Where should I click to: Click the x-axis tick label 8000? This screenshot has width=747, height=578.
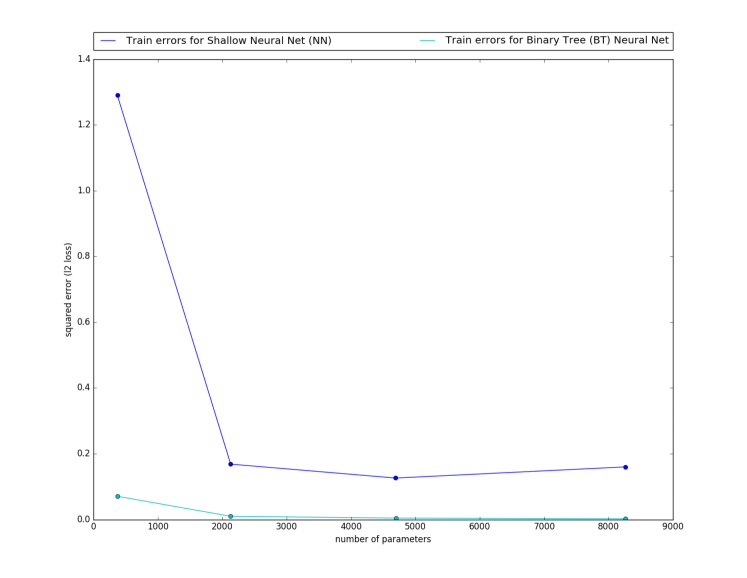point(608,527)
